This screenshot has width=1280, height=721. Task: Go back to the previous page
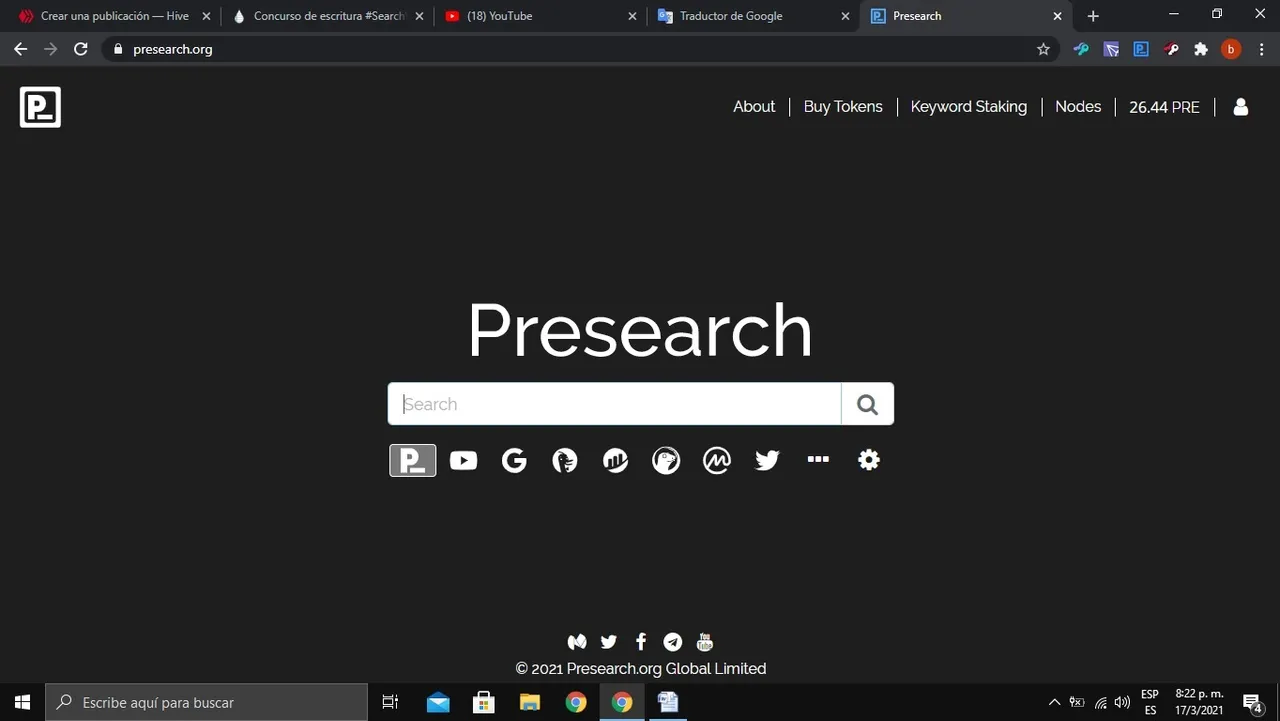coord(20,49)
